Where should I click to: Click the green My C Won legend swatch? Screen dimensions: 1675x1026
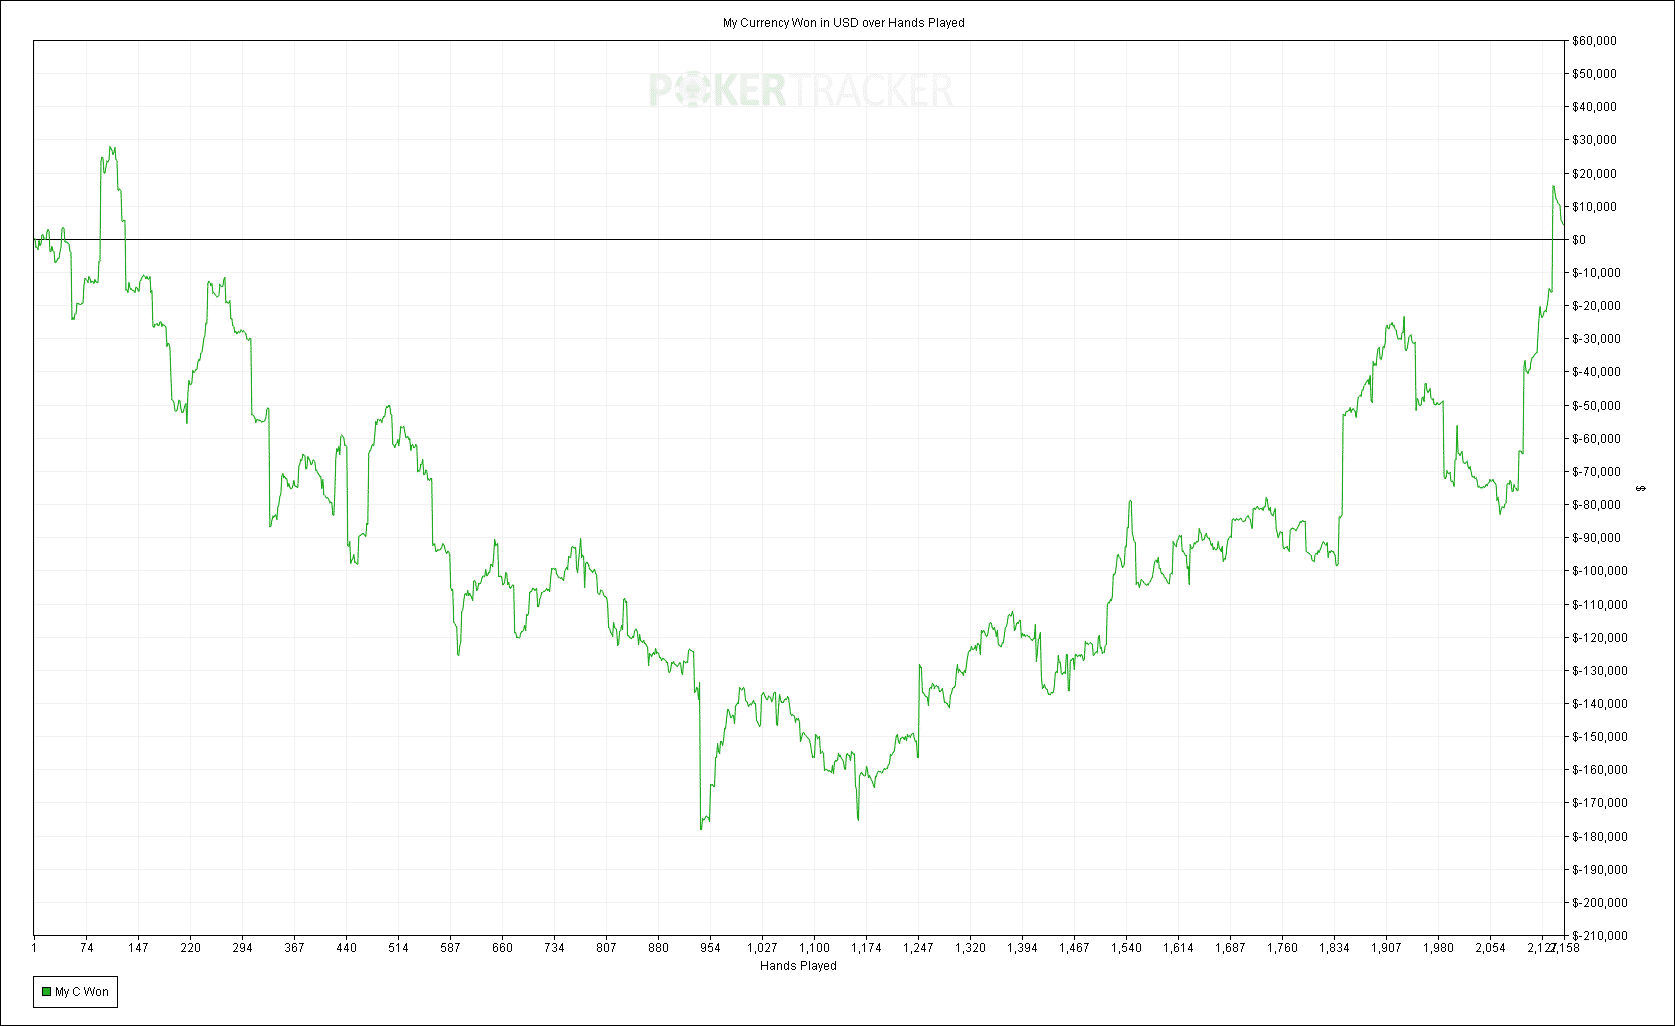tap(46, 992)
